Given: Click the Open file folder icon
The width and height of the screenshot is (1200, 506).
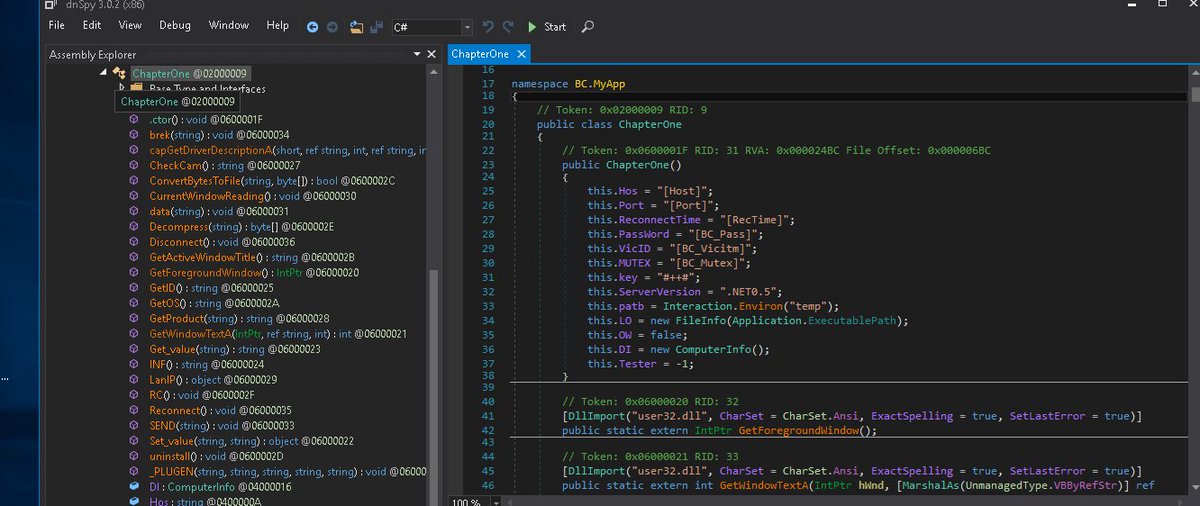Looking at the screenshot, I should 356,27.
